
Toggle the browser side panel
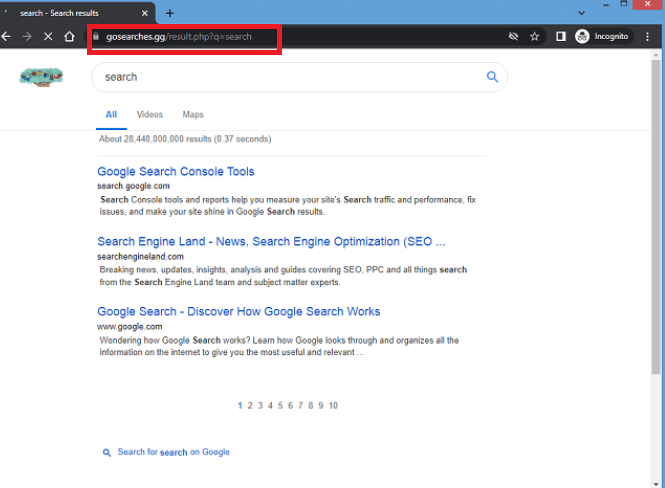561,37
